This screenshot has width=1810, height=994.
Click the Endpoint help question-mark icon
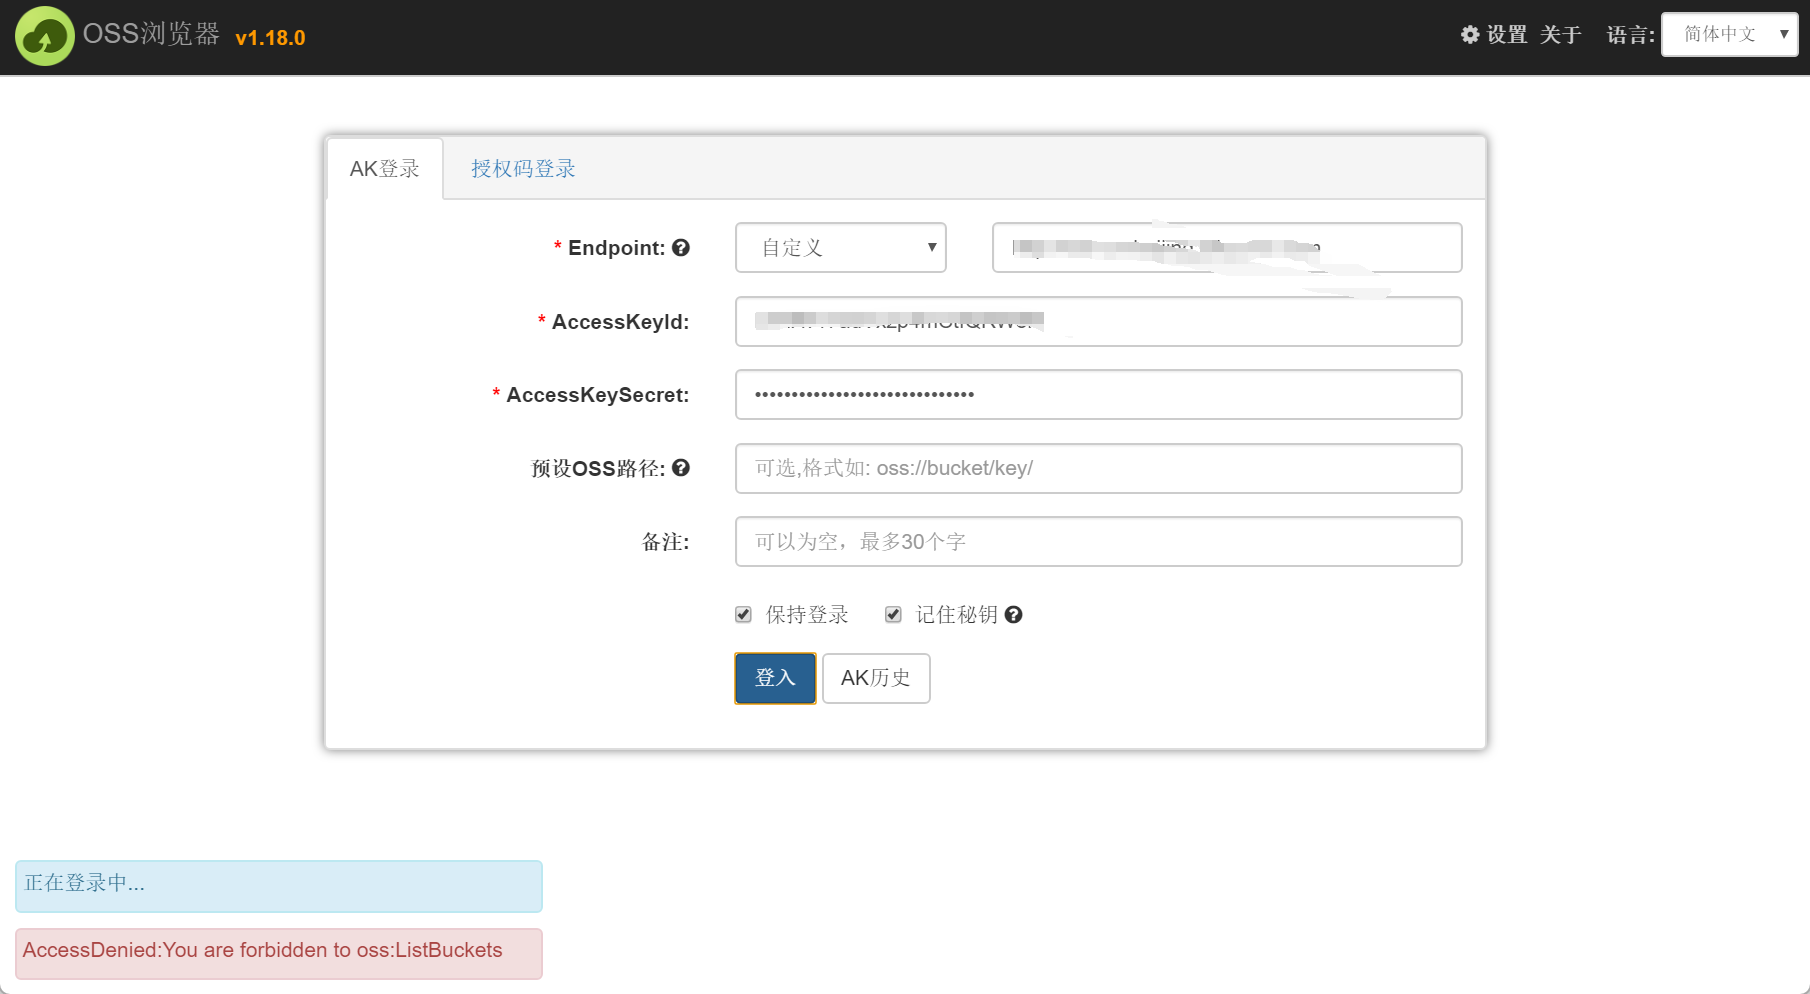point(681,248)
